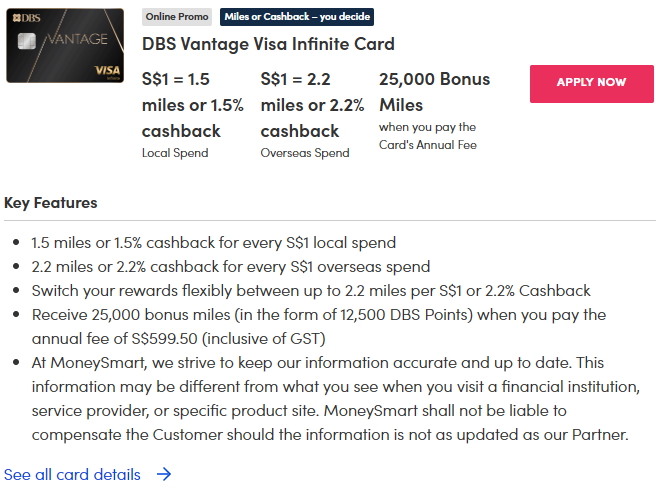Click the bullet about S$1 local spend
Screen dimensions: 656x492
coord(214,243)
